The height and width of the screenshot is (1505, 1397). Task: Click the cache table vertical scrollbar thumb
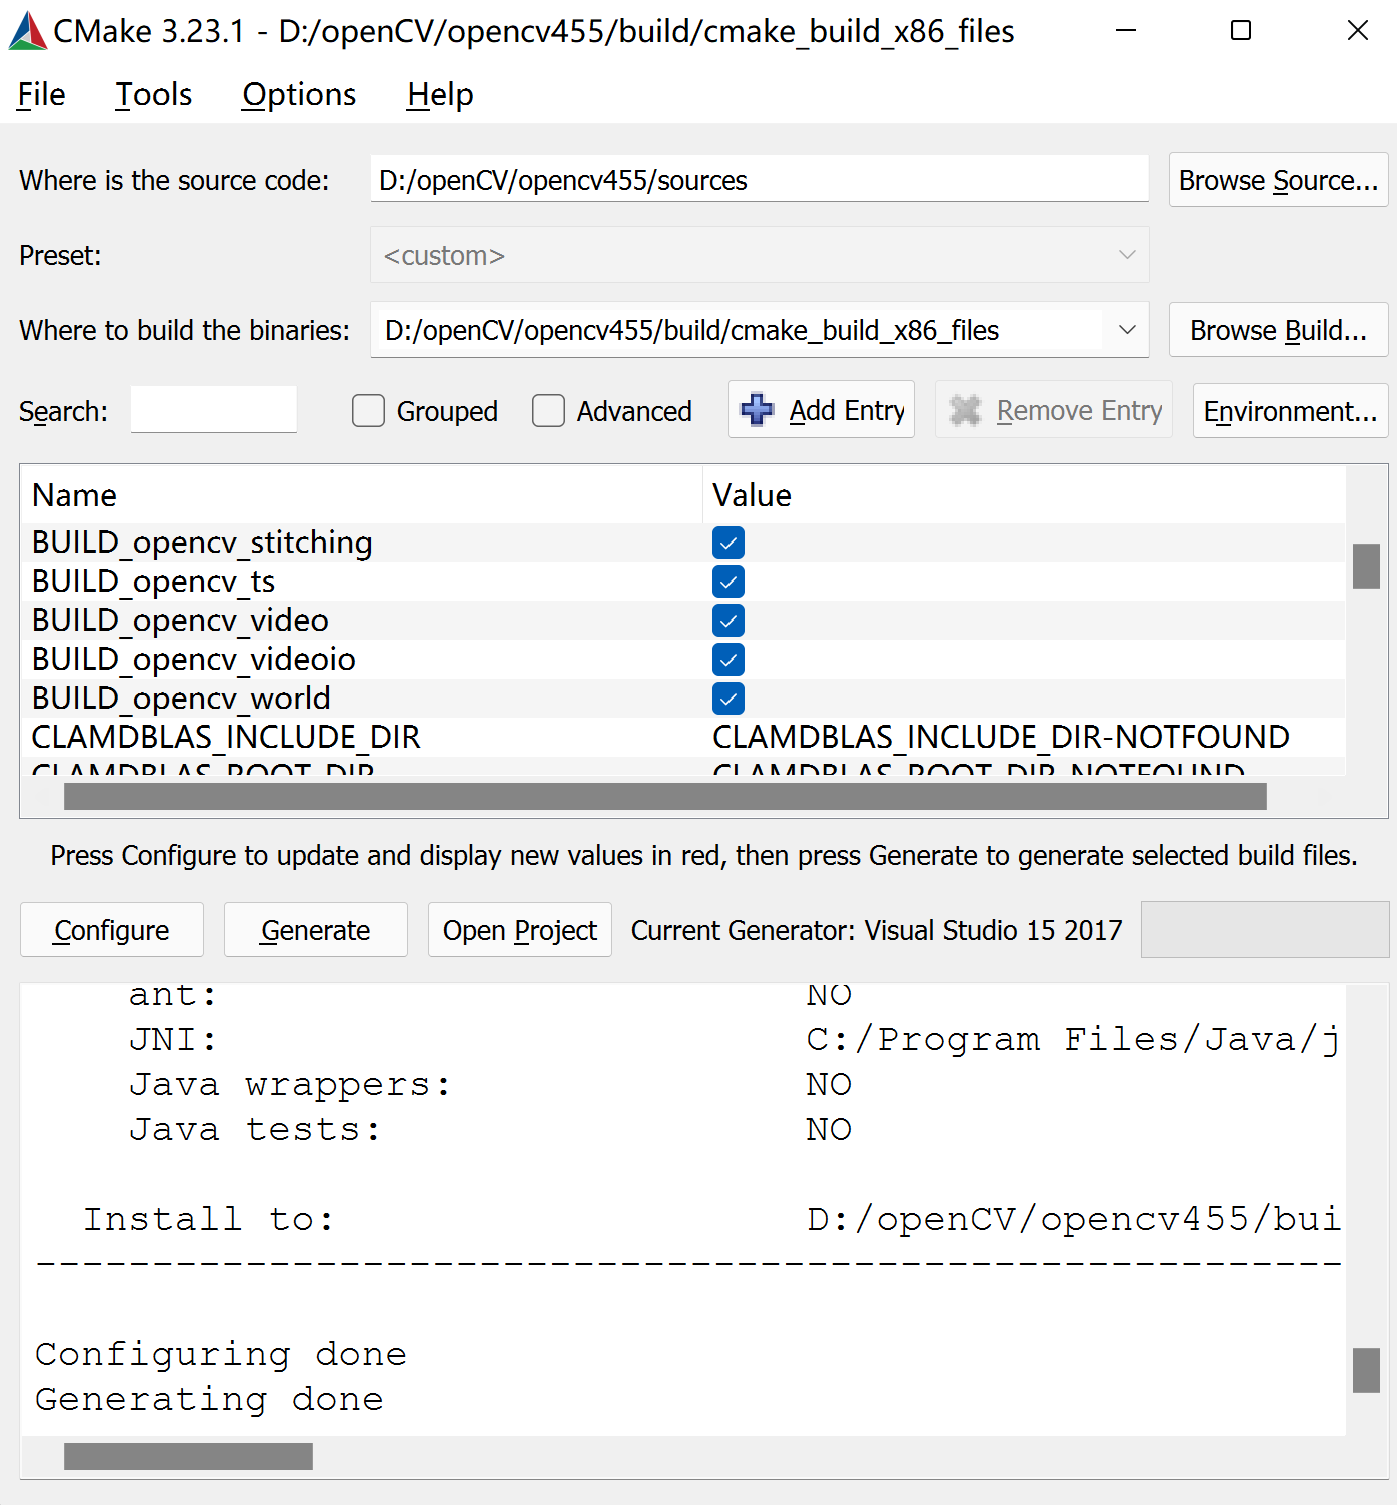[1366, 566]
